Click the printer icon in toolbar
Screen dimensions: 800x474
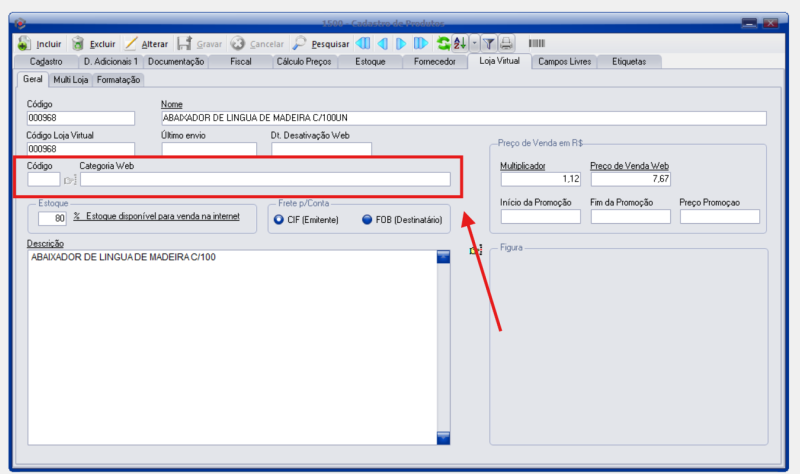(x=507, y=44)
